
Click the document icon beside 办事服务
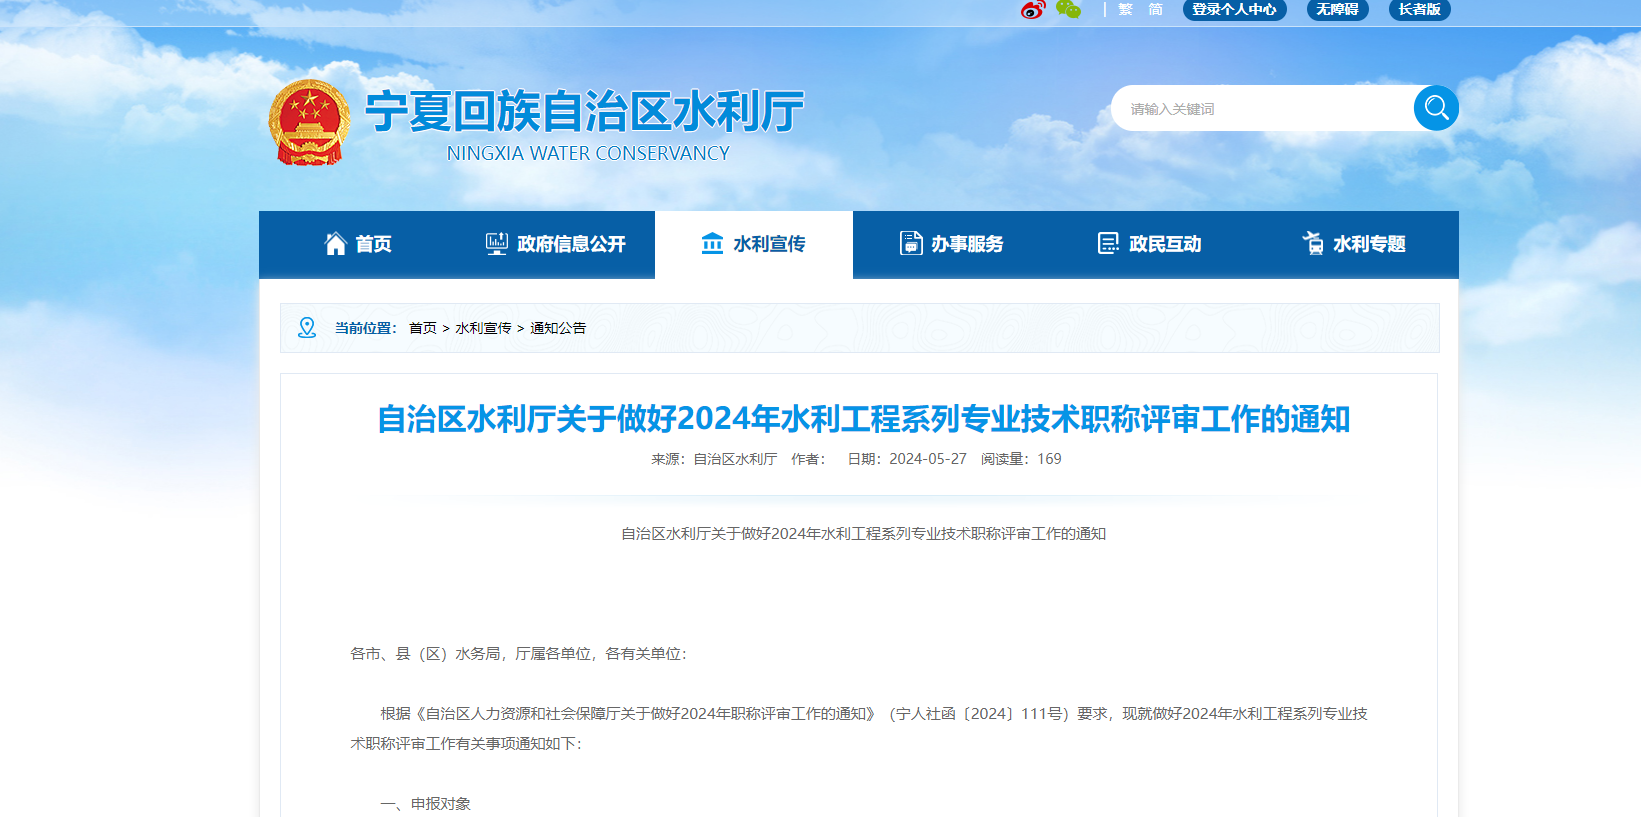[911, 244]
